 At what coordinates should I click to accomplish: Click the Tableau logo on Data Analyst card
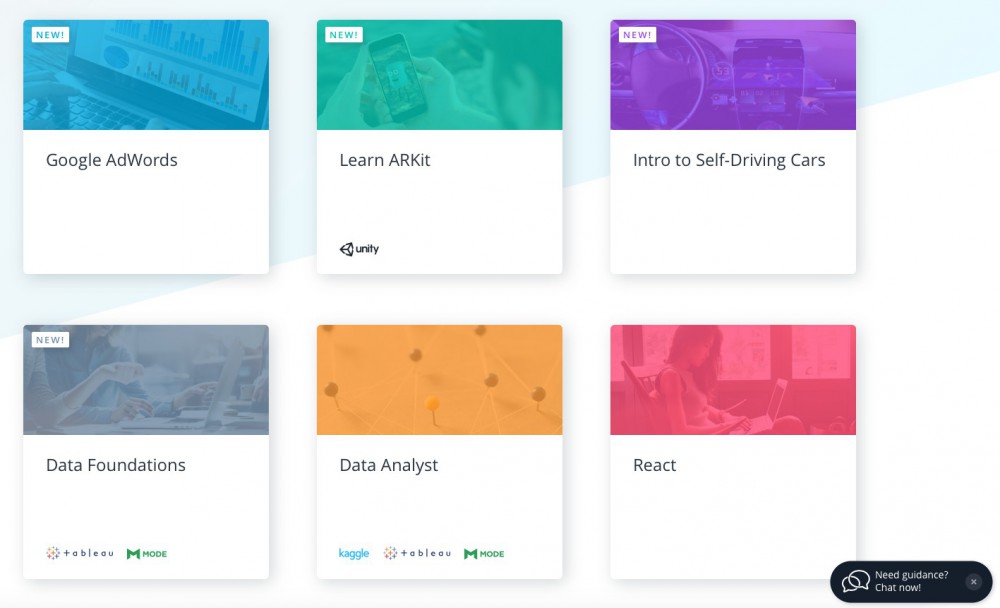[417, 553]
